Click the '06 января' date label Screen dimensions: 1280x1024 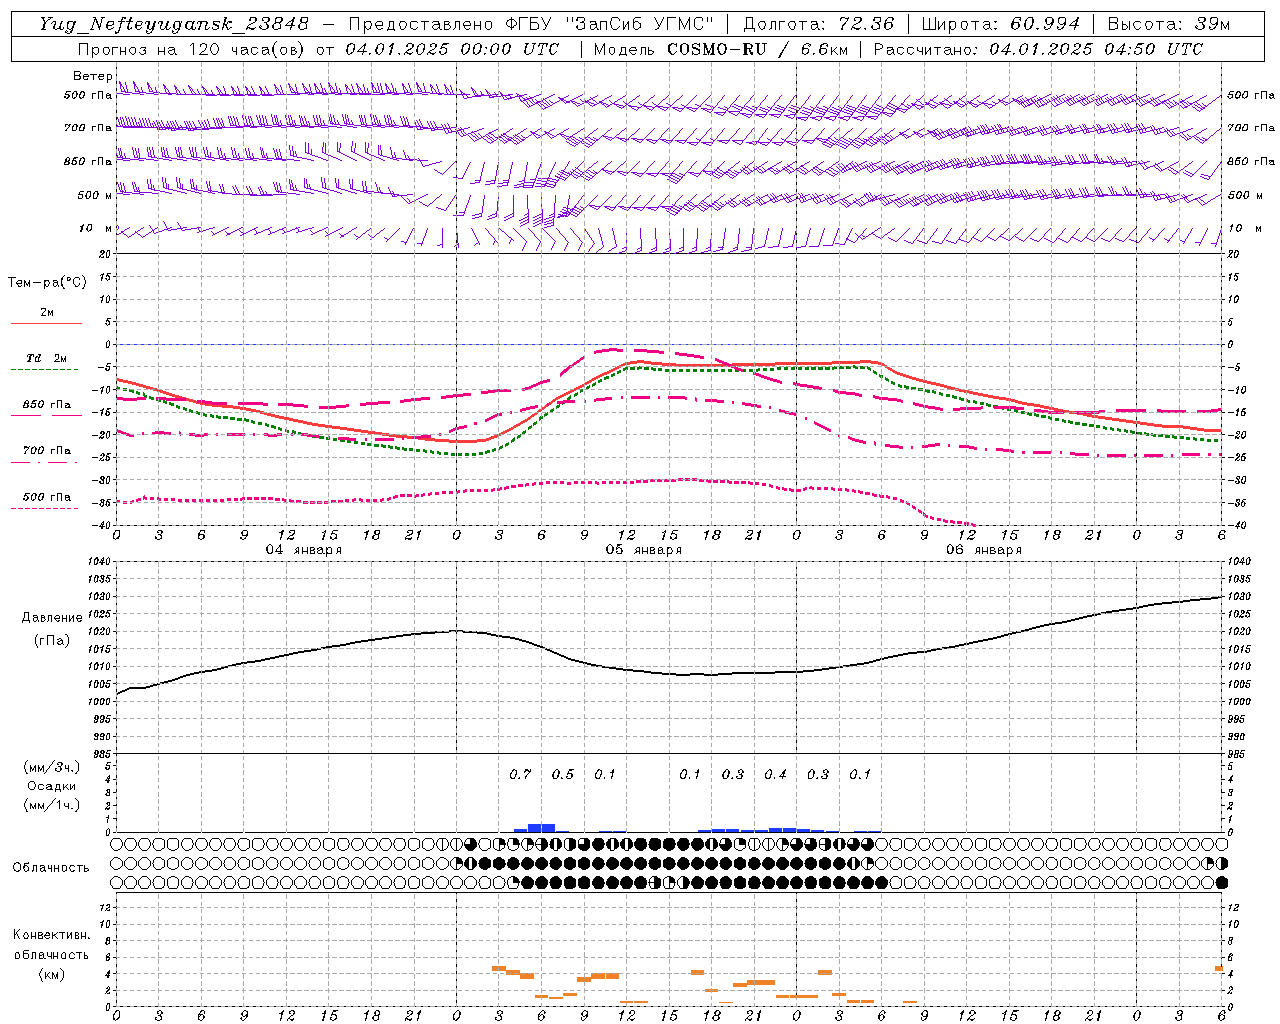pos(984,549)
